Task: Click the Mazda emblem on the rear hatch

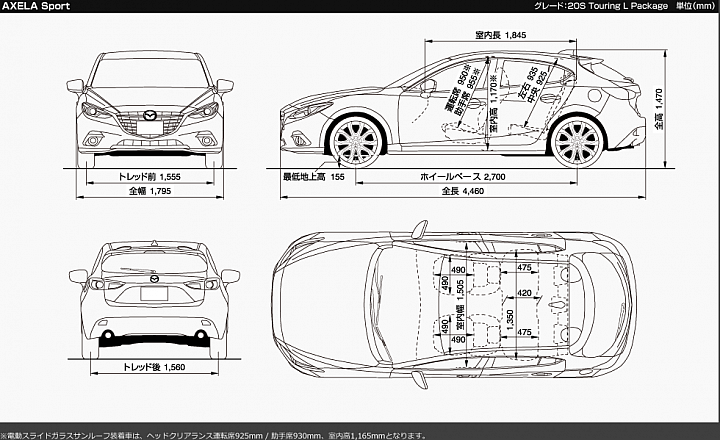Action: point(154,278)
